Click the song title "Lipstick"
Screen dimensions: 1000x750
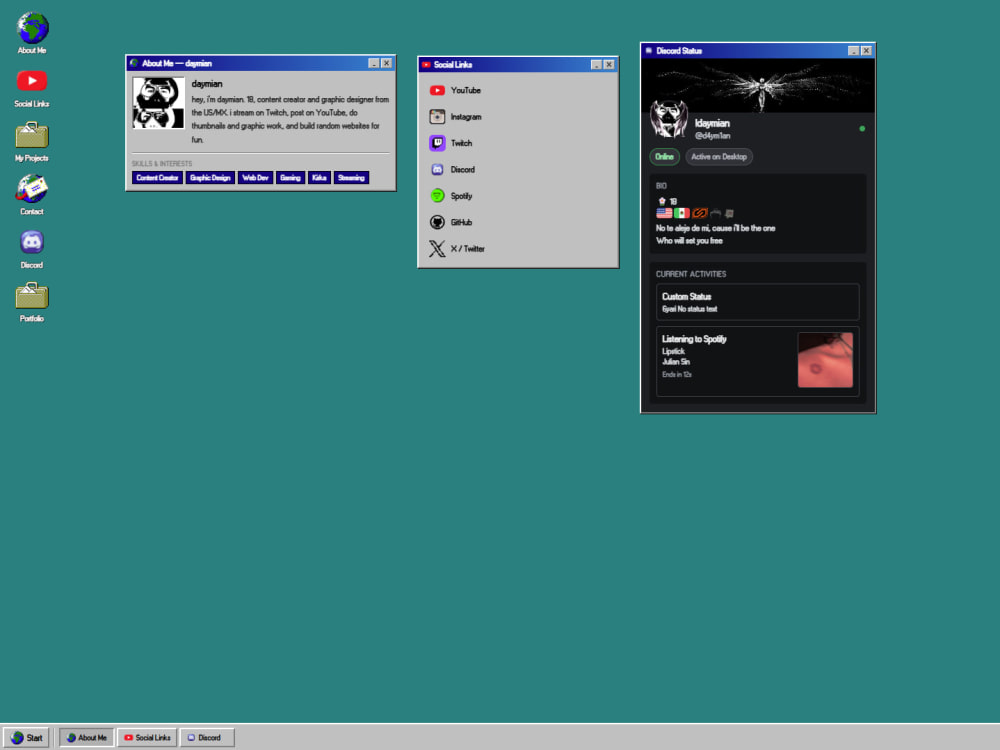[x=673, y=351]
